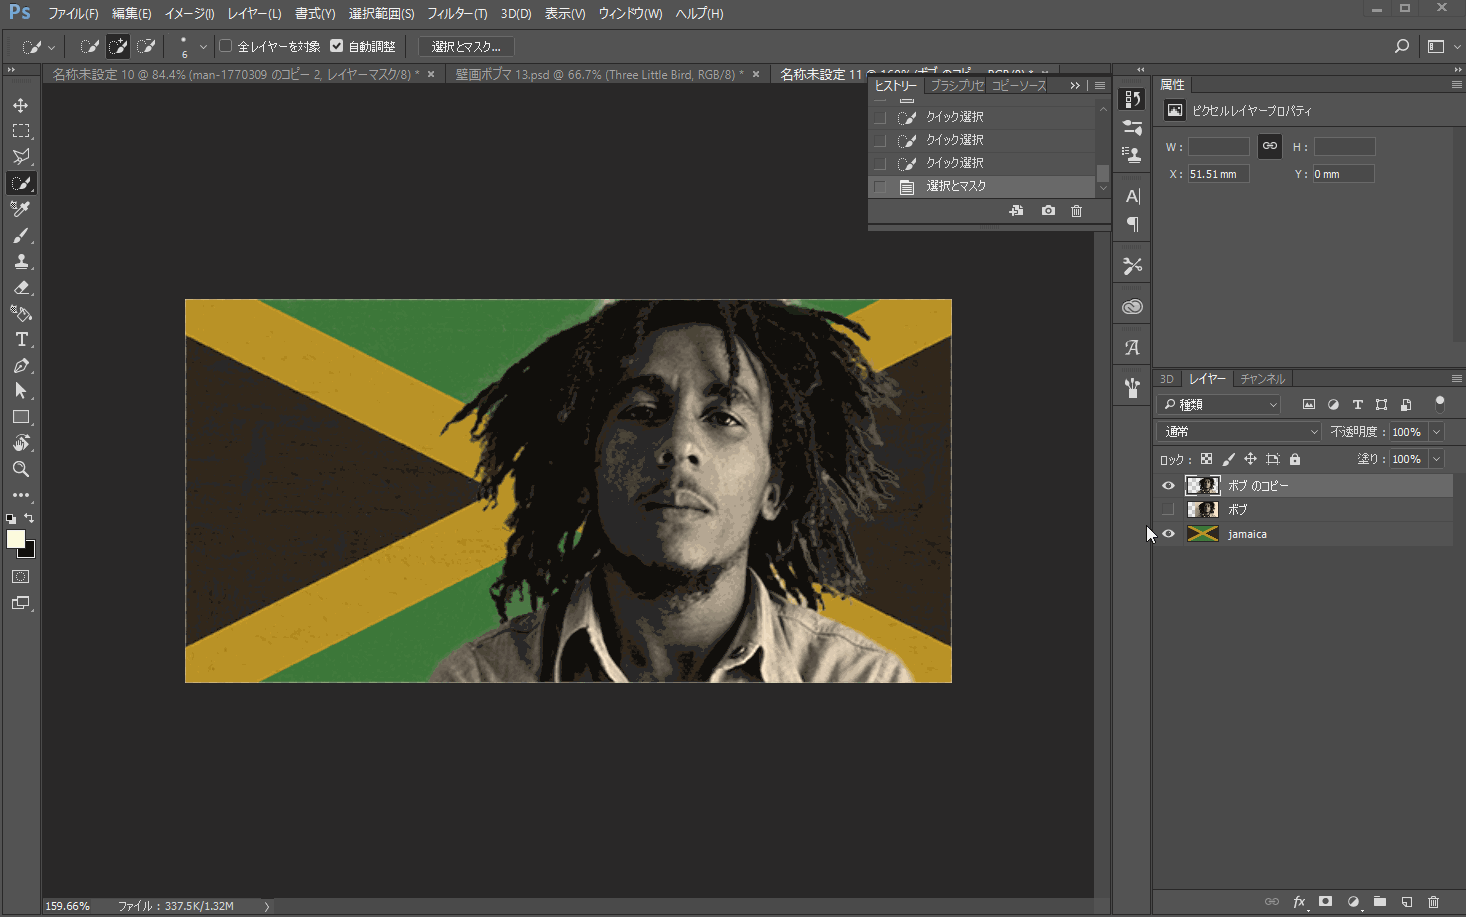Image resolution: width=1466 pixels, height=917 pixels.
Task: Uncheck the 自動調整 checkbox
Action: pyautogui.click(x=337, y=46)
